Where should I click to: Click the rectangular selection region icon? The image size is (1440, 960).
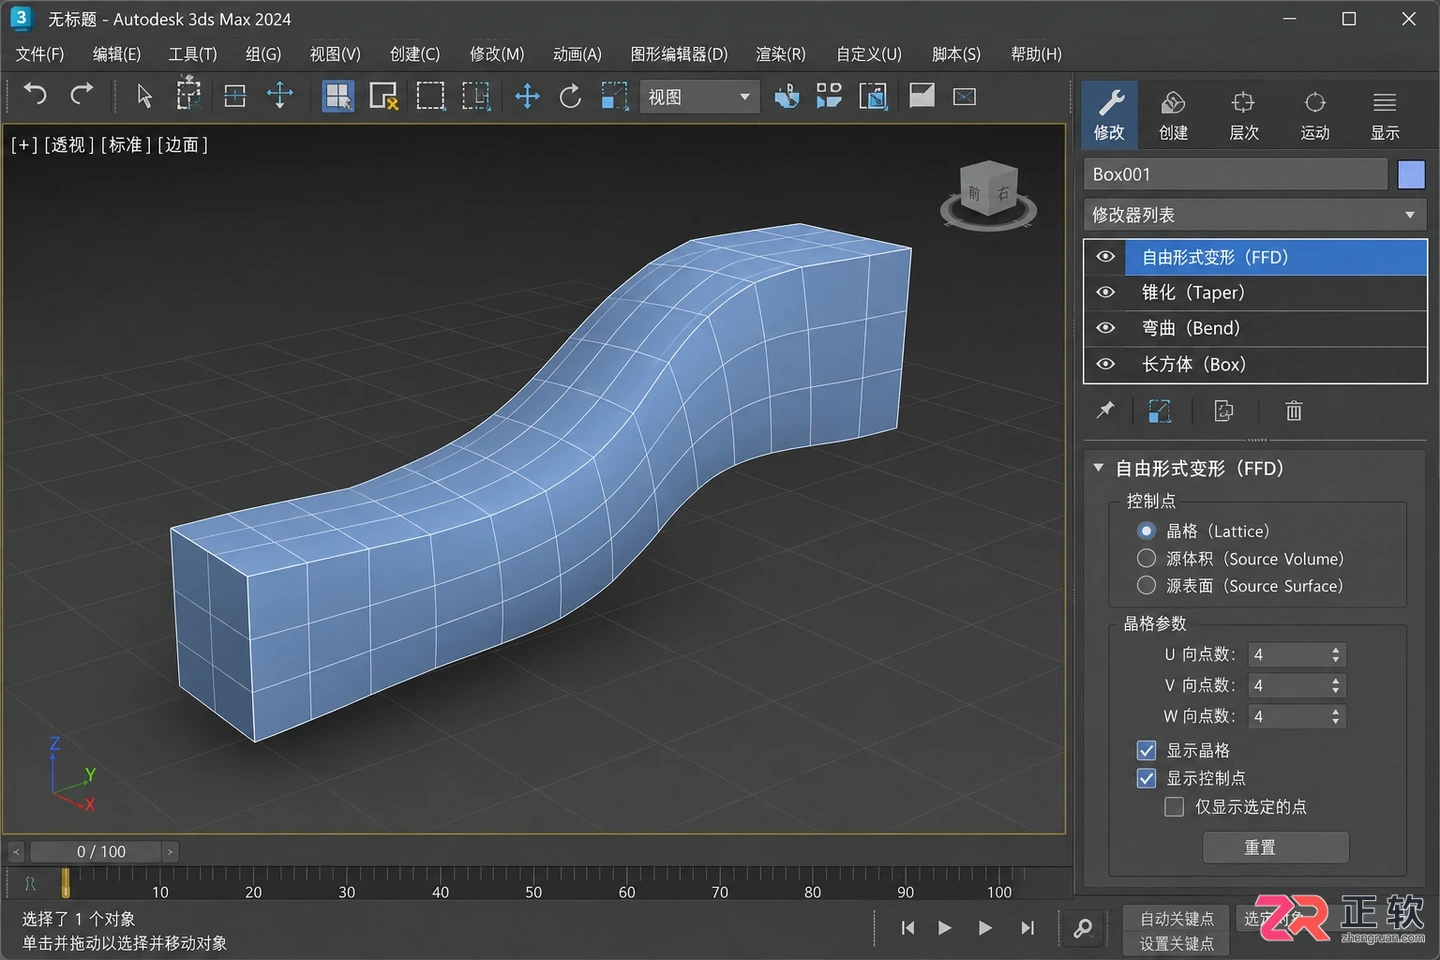[x=431, y=96]
